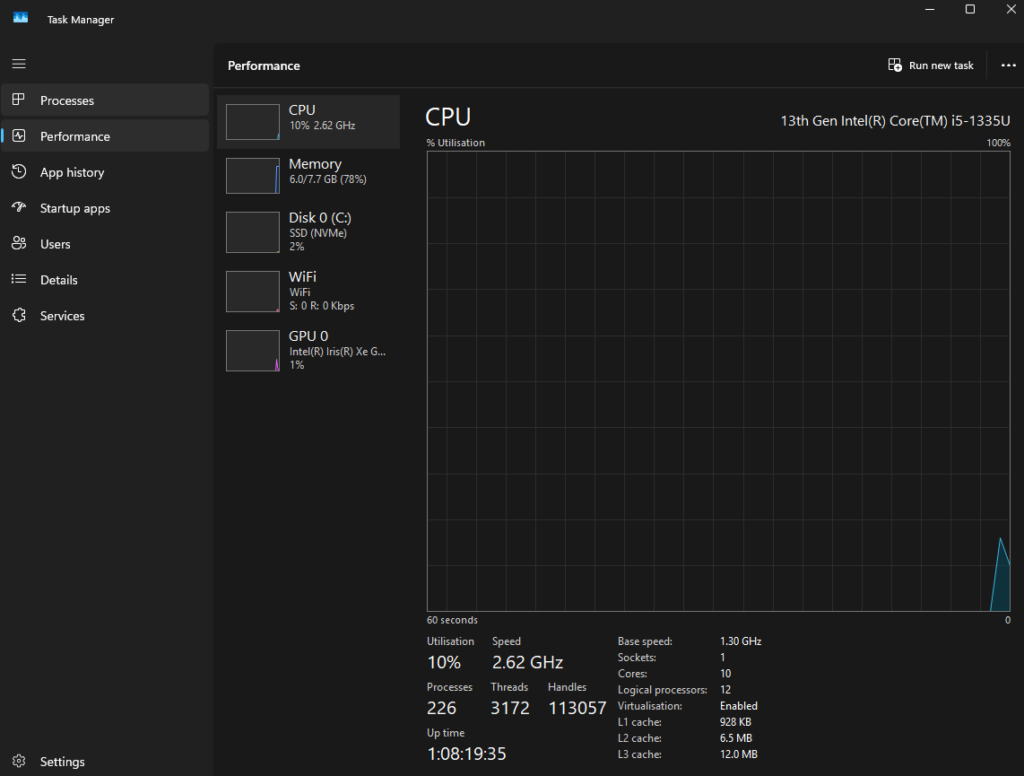Click the Run new task button

click(x=931, y=65)
